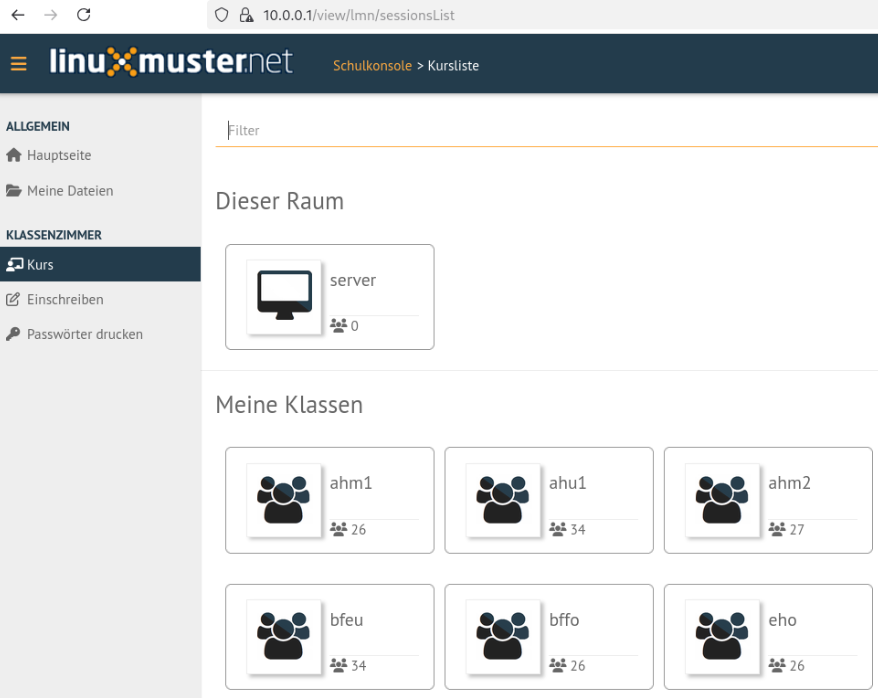Image resolution: width=878 pixels, height=698 pixels.
Task: Click the server computer monitor icon
Action: point(284,297)
